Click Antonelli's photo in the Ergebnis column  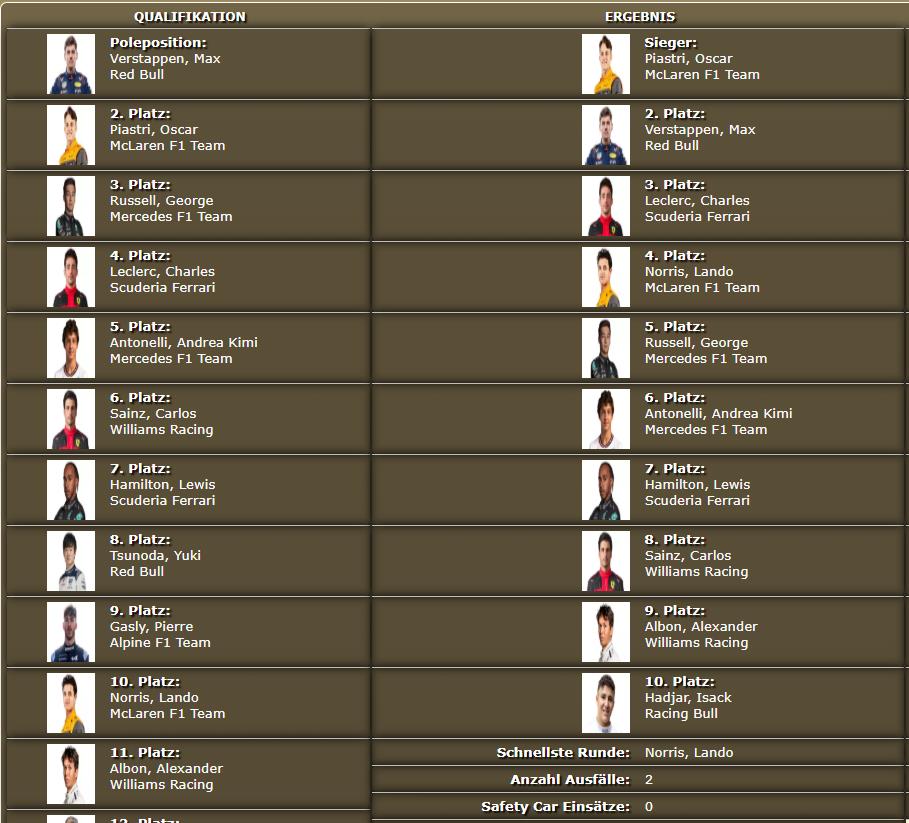[606, 419]
